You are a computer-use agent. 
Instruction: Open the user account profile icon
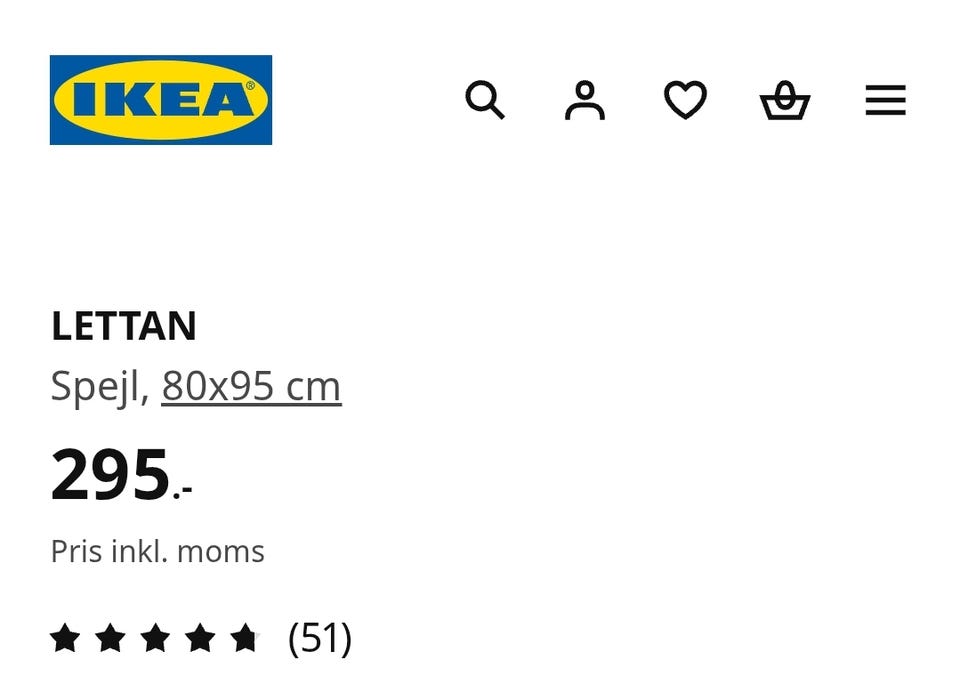click(585, 100)
